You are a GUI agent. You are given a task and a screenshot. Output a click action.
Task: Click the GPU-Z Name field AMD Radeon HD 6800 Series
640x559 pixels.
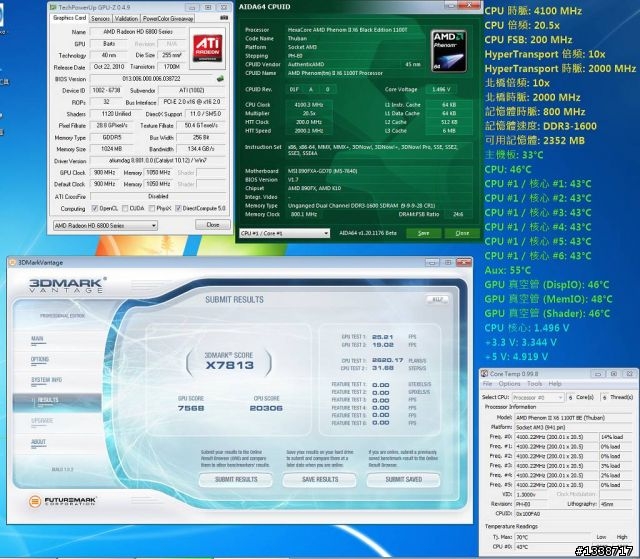[x=138, y=32]
